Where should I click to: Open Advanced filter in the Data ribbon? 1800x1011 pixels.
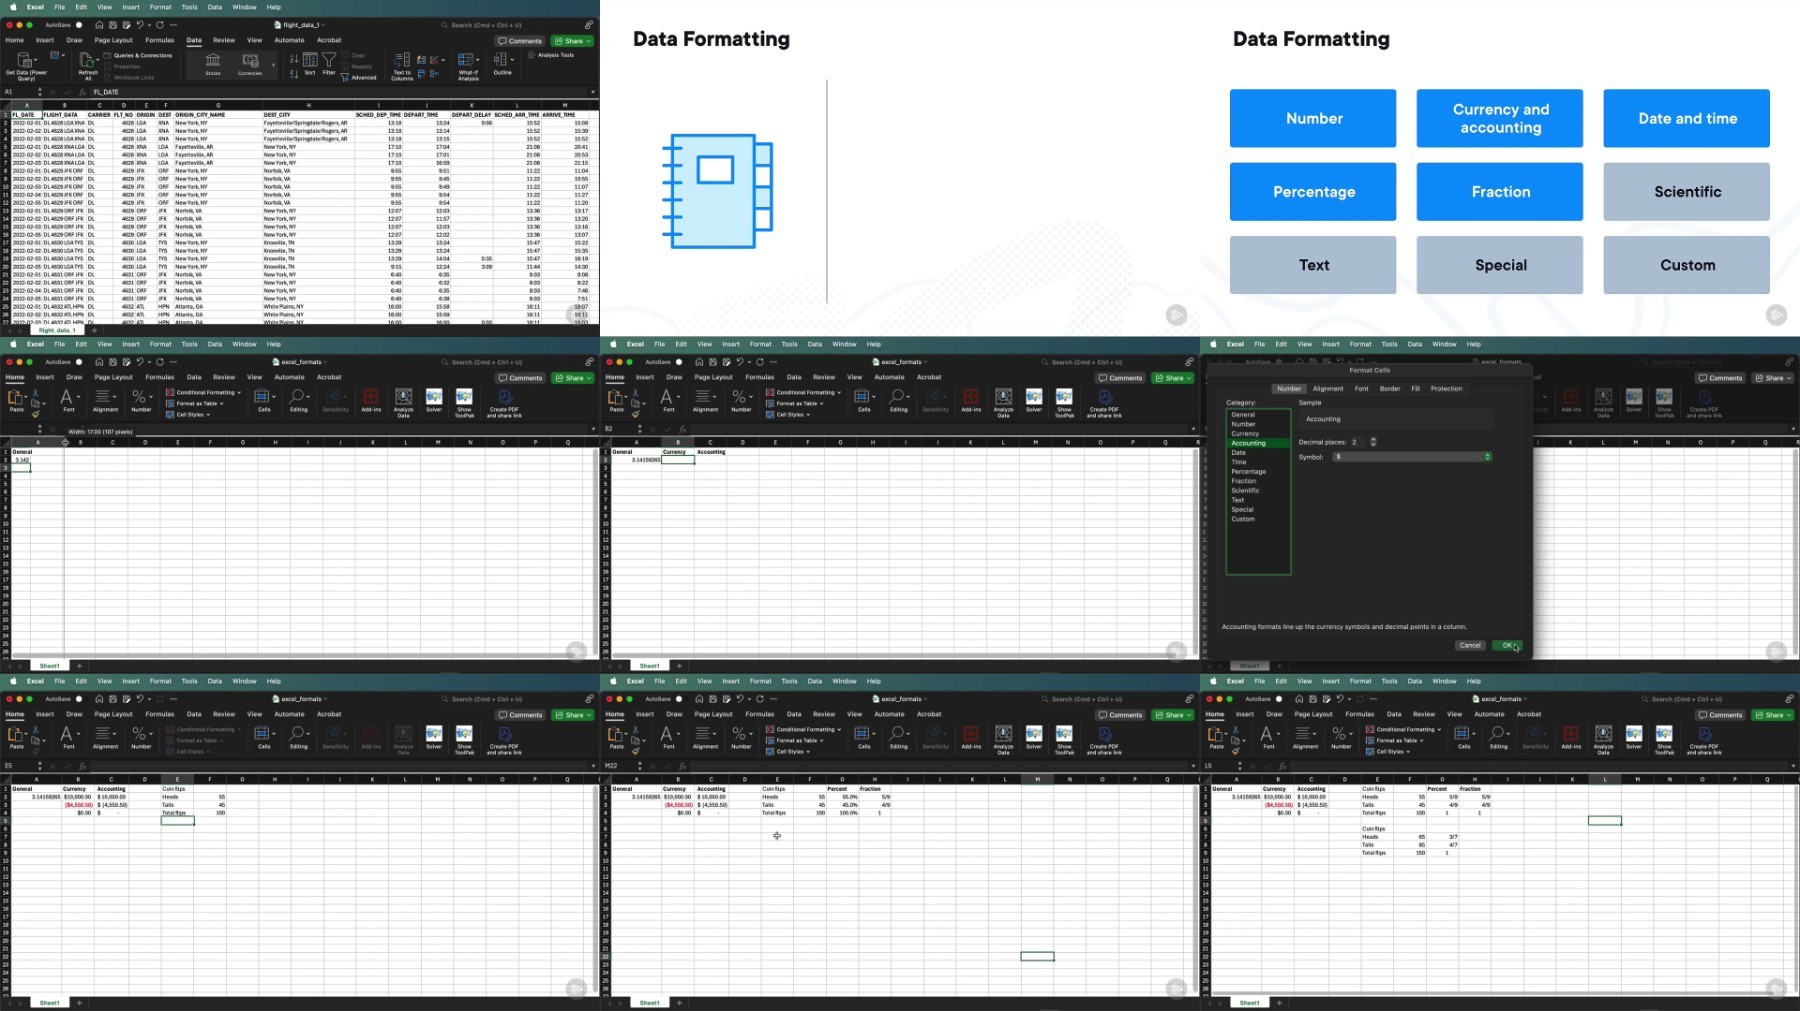360,77
